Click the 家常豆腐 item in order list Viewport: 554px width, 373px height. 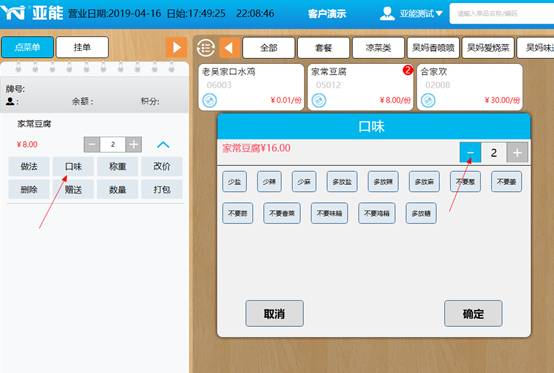34,124
